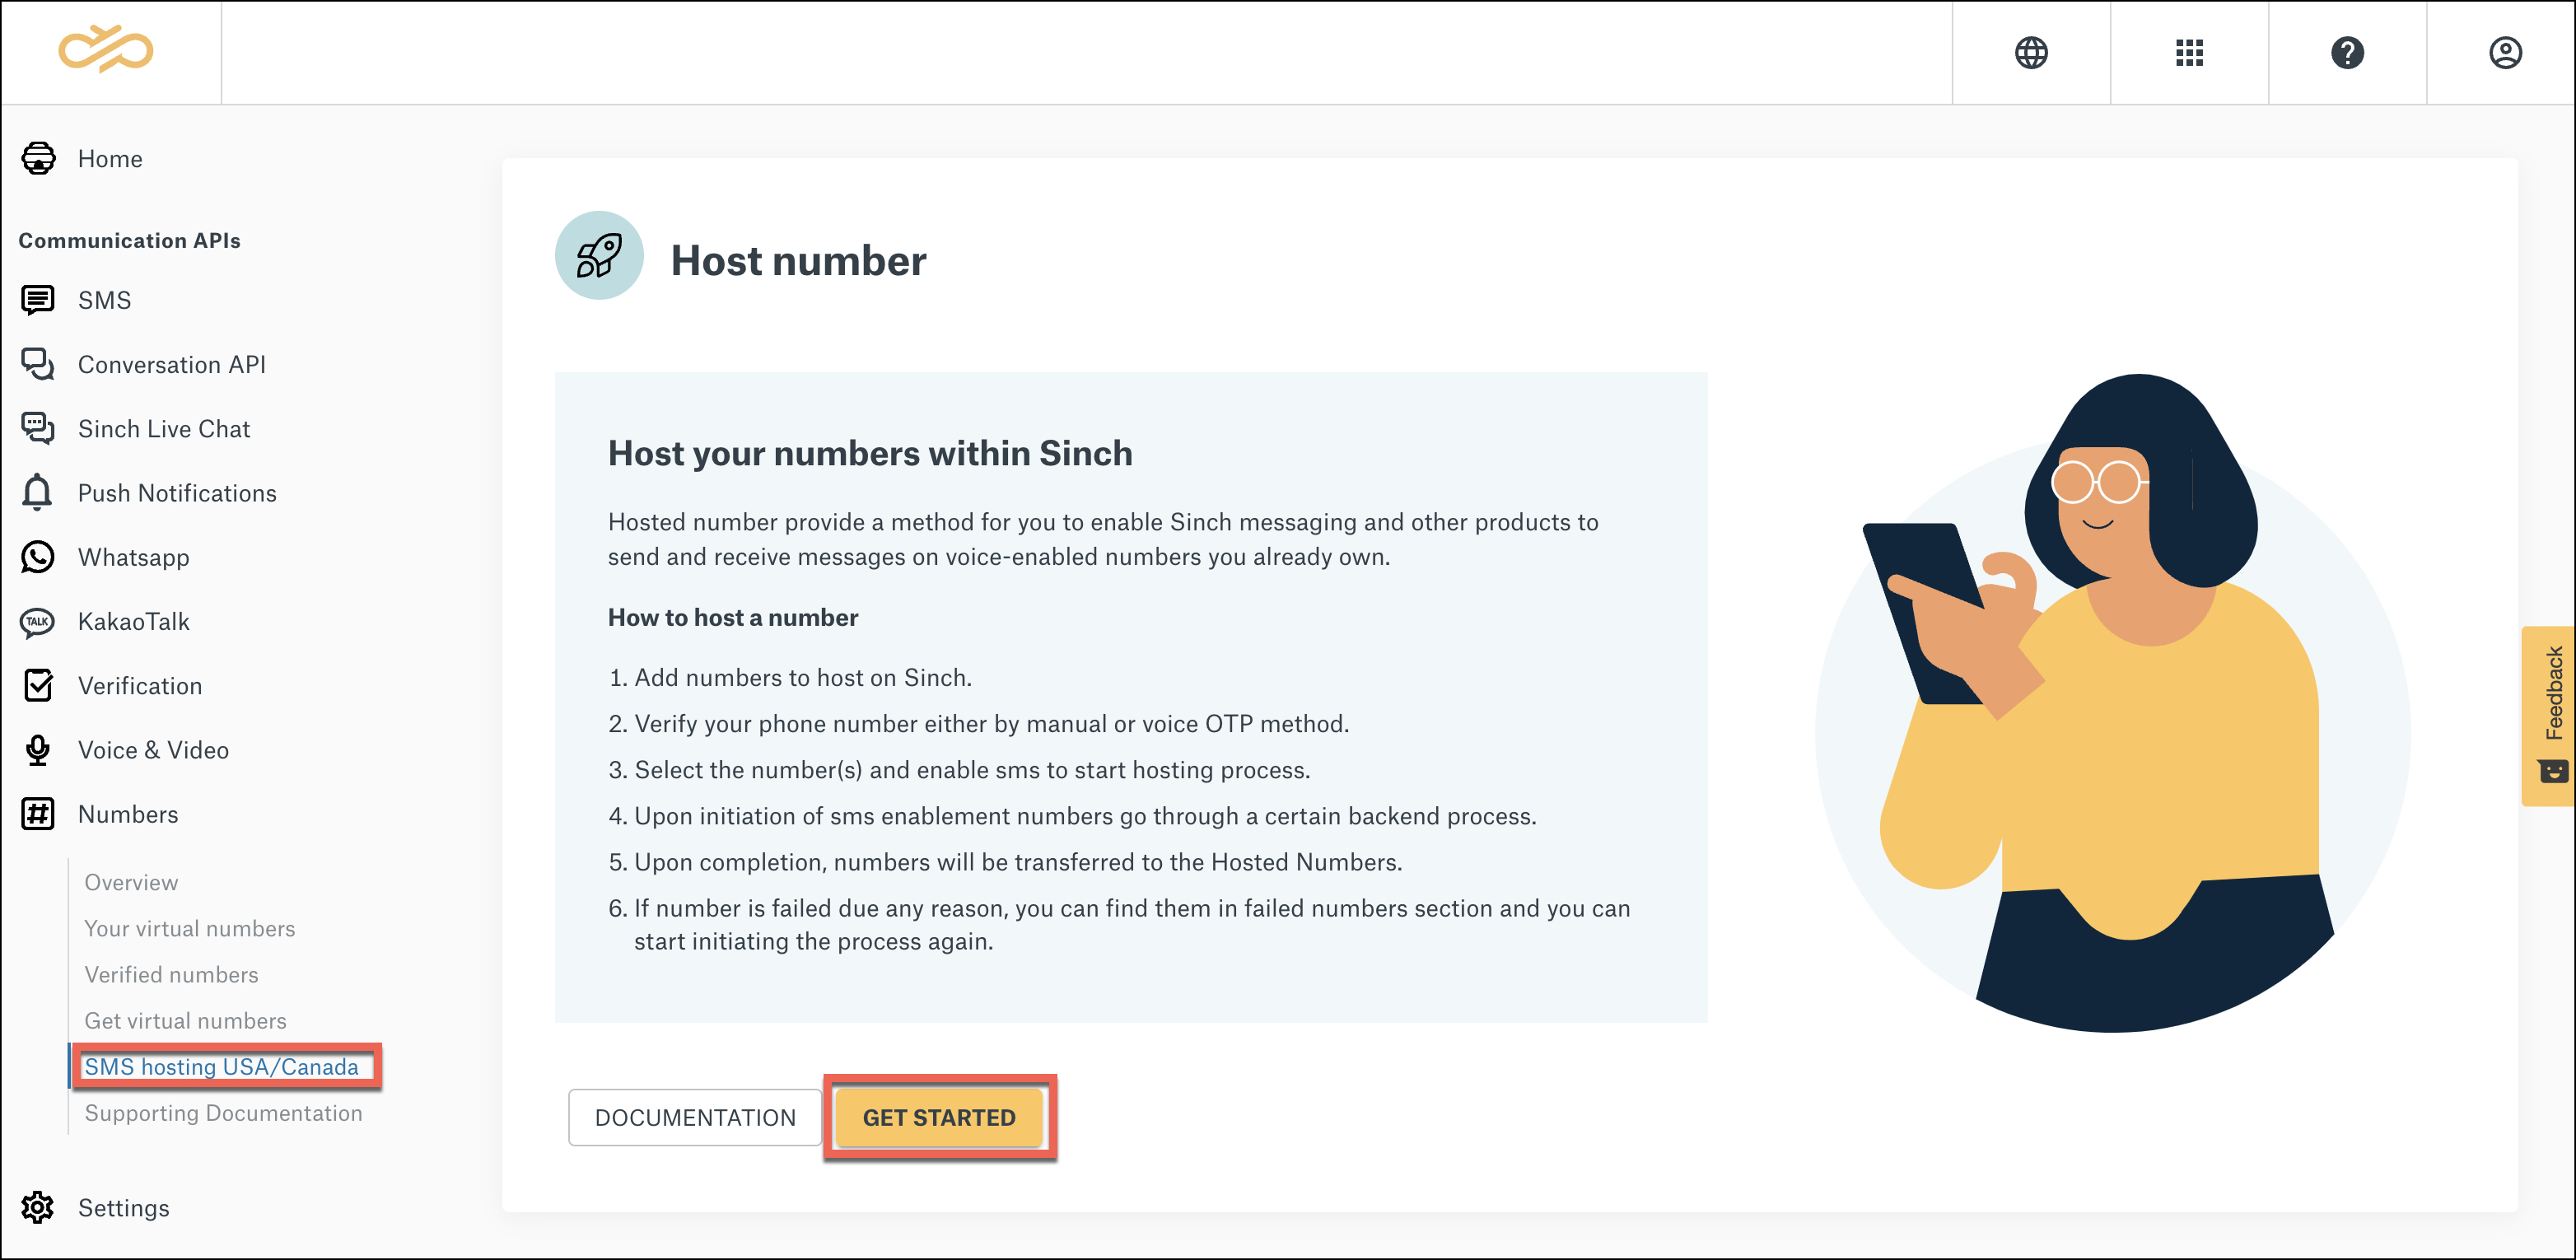
Task: Open DOCUMENTATION
Action: point(694,1117)
